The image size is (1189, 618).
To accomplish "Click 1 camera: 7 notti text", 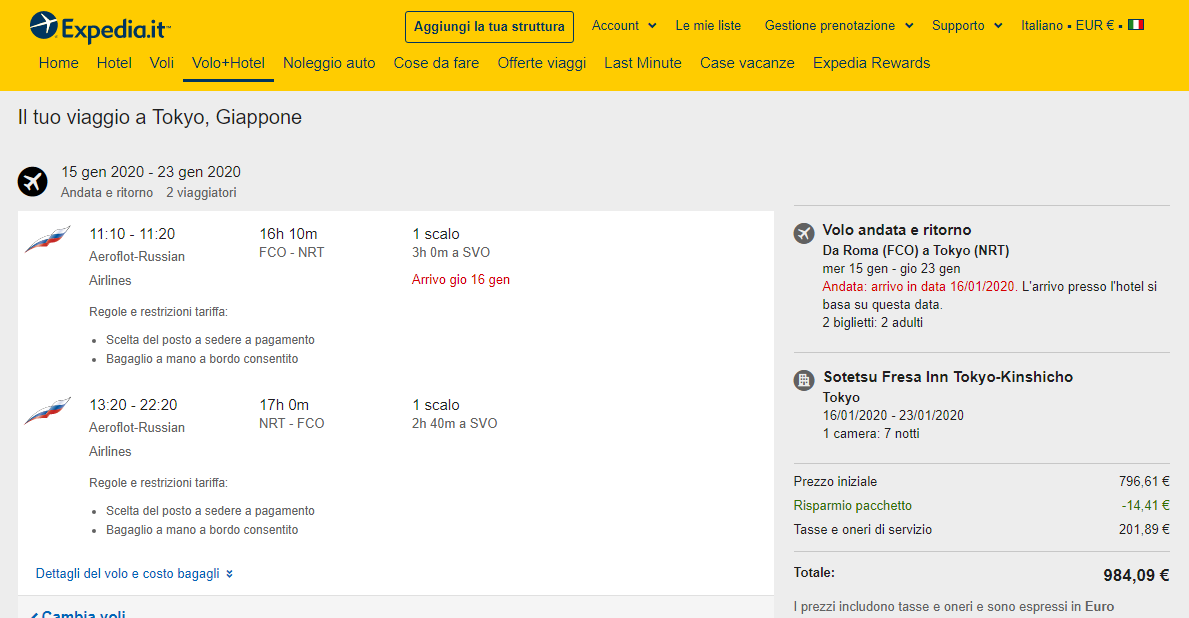I will pos(871,434).
